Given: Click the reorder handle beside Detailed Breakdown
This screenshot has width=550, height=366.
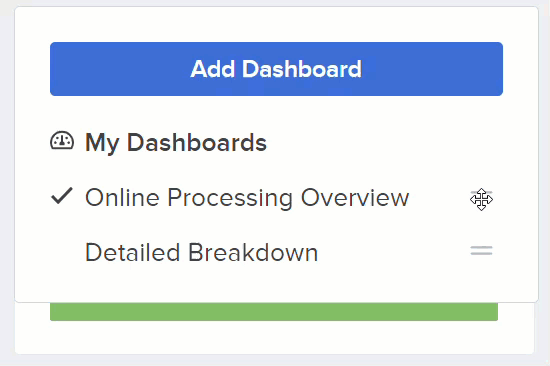Looking at the screenshot, I should pyautogui.click(x=481, y=251).
